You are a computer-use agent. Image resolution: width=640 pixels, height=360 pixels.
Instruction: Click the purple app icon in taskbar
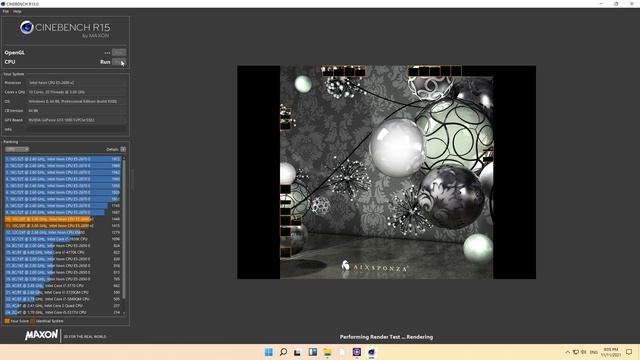point(357,352)
